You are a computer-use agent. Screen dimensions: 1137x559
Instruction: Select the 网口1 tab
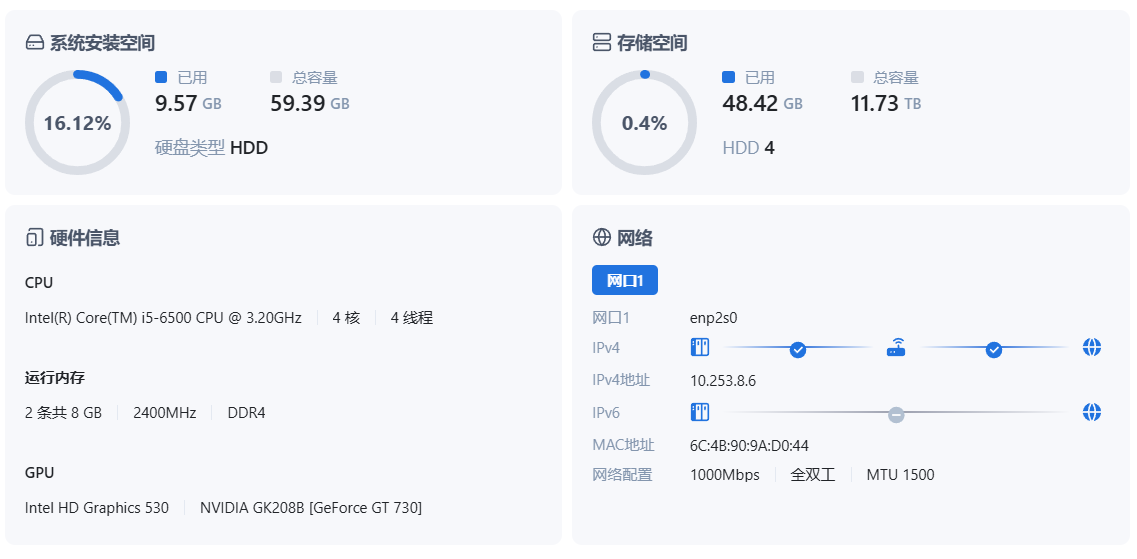624,280
